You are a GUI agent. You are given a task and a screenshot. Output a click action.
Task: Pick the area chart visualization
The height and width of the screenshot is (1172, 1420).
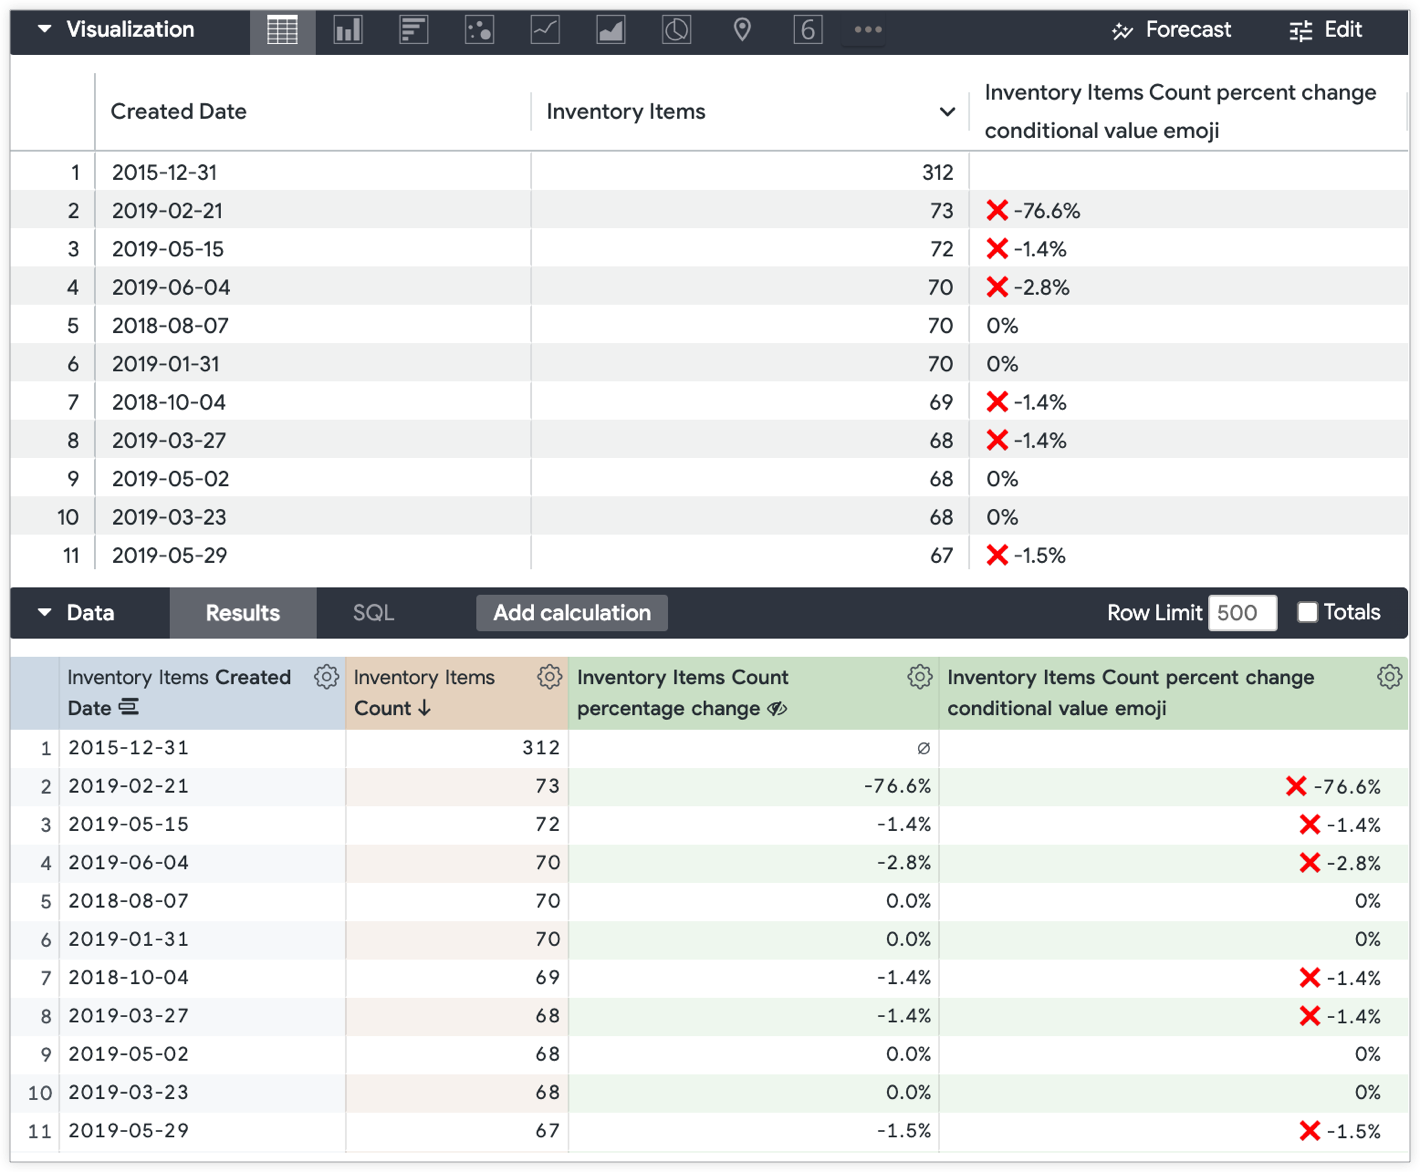tap(611, 30)
